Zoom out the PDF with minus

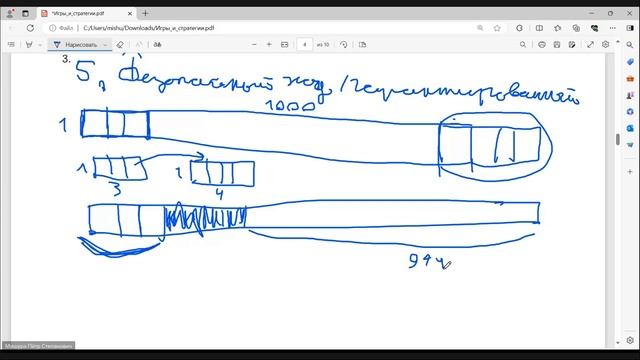click(x=254, y=44)
